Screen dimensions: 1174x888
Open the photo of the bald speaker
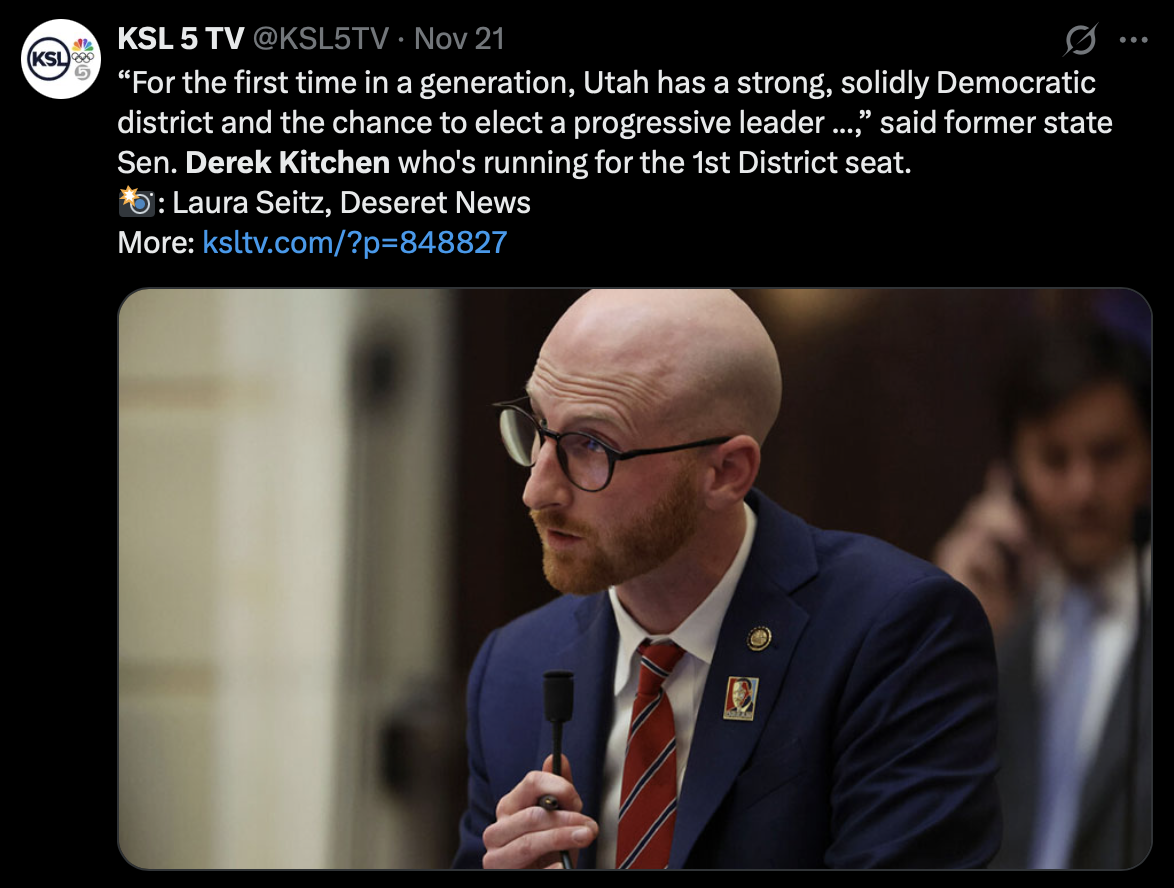coord(635,579)
